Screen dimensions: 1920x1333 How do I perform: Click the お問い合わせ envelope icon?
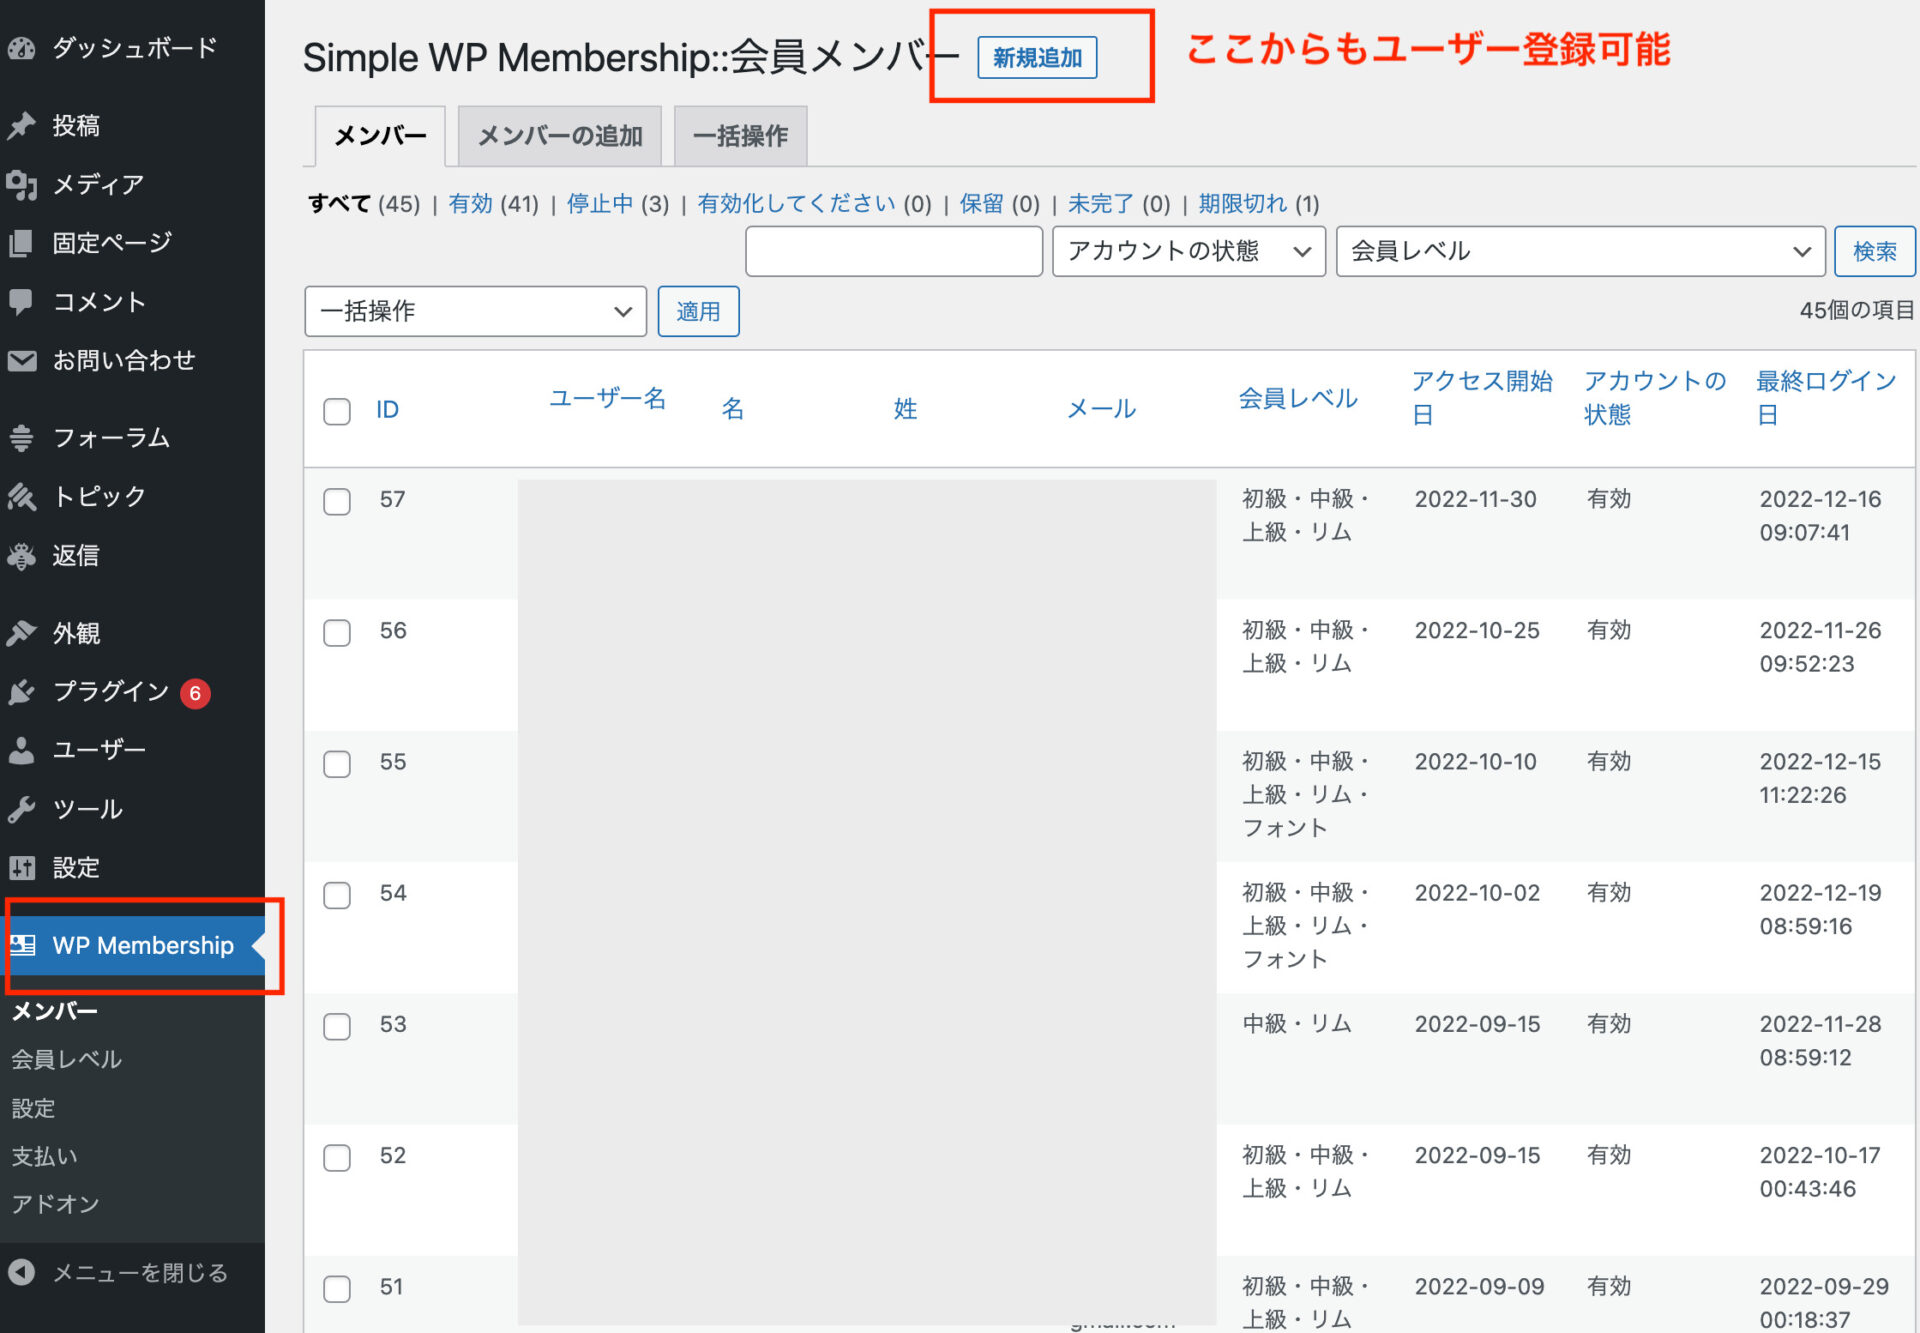pos(22,360)
